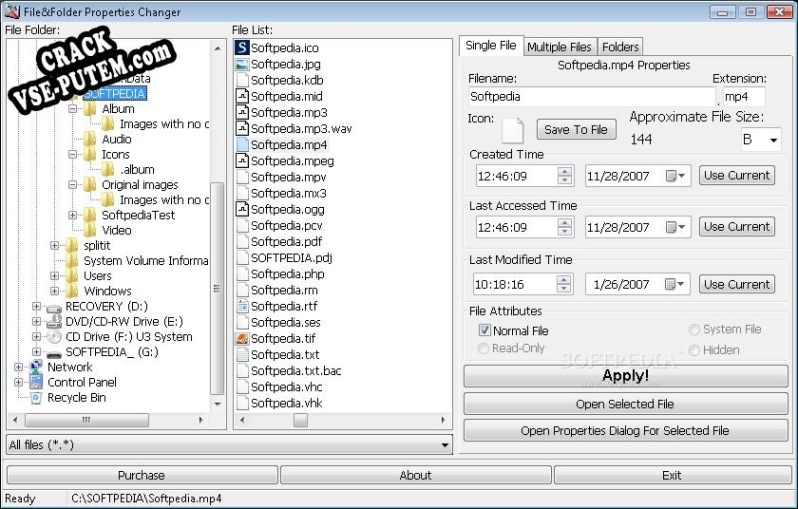Click the RECOVERY (D:) drive icon
The height and width of the screenshot is (509, 798).
54,307
